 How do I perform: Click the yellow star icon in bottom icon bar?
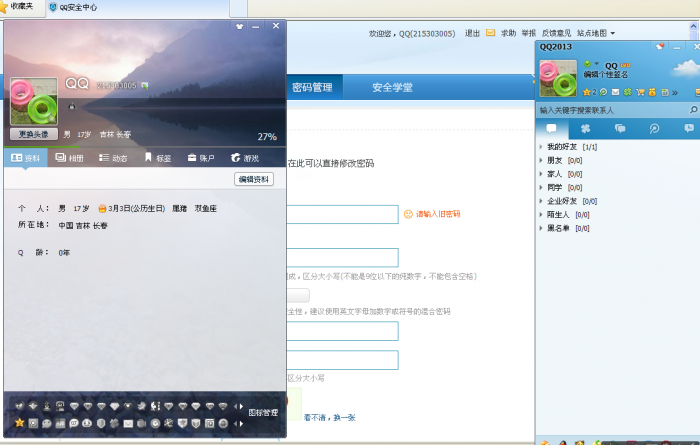20,423
